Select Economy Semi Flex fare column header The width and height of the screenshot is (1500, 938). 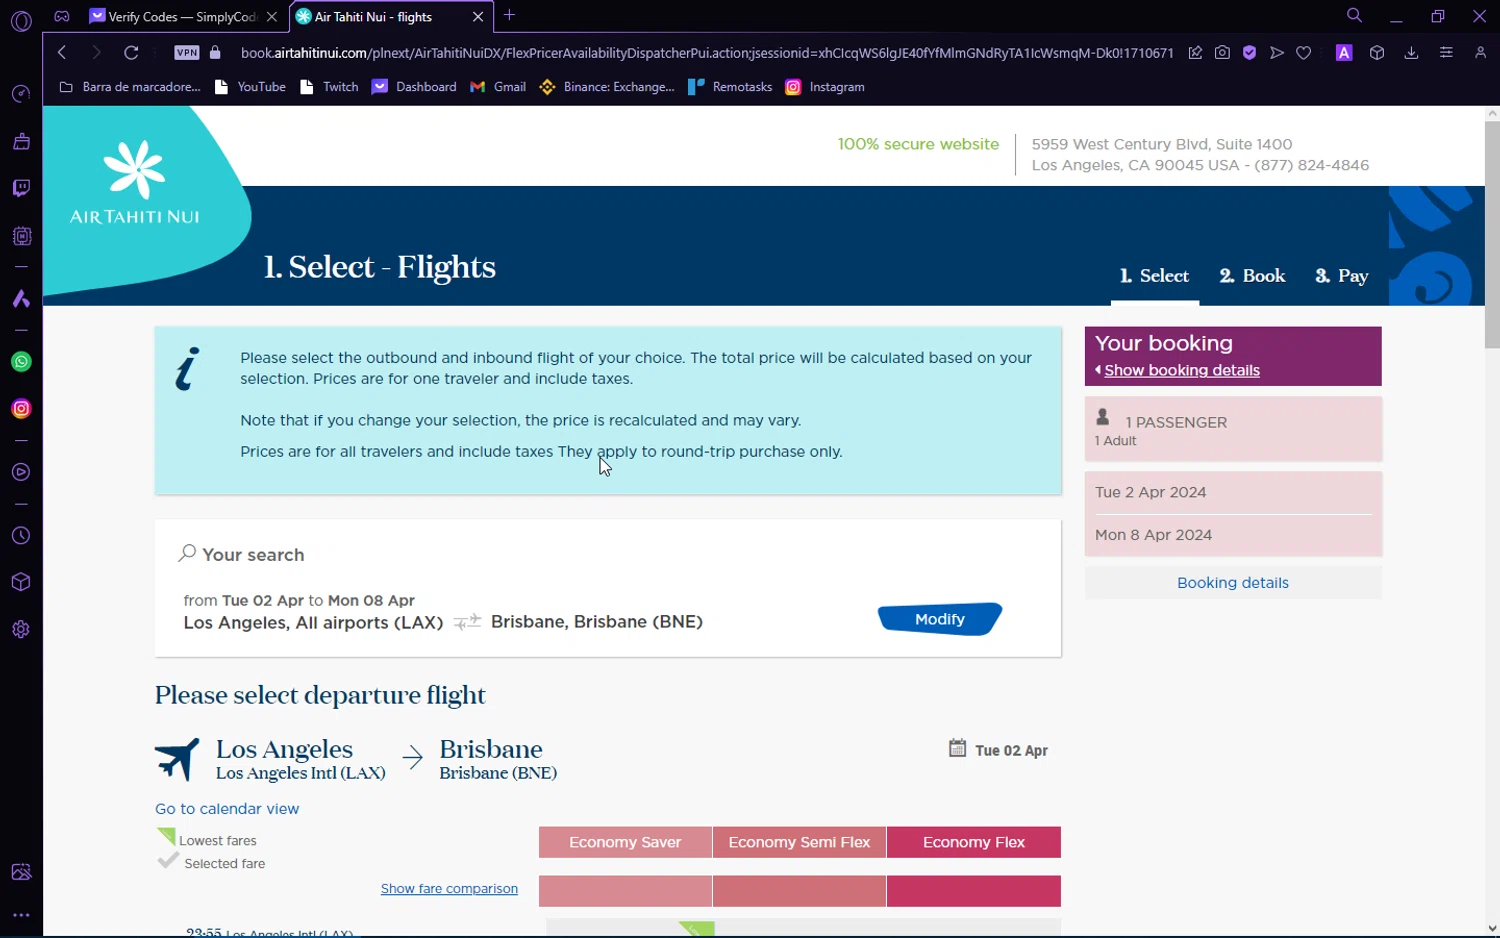click(x=799, y=842)
